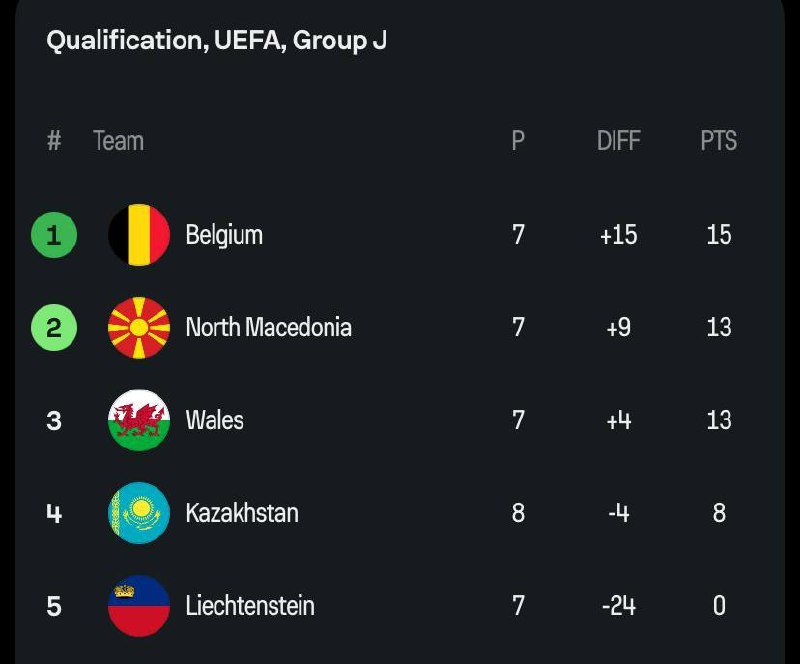
Task: Sort by the PTS column header
Action: [718, 141]
